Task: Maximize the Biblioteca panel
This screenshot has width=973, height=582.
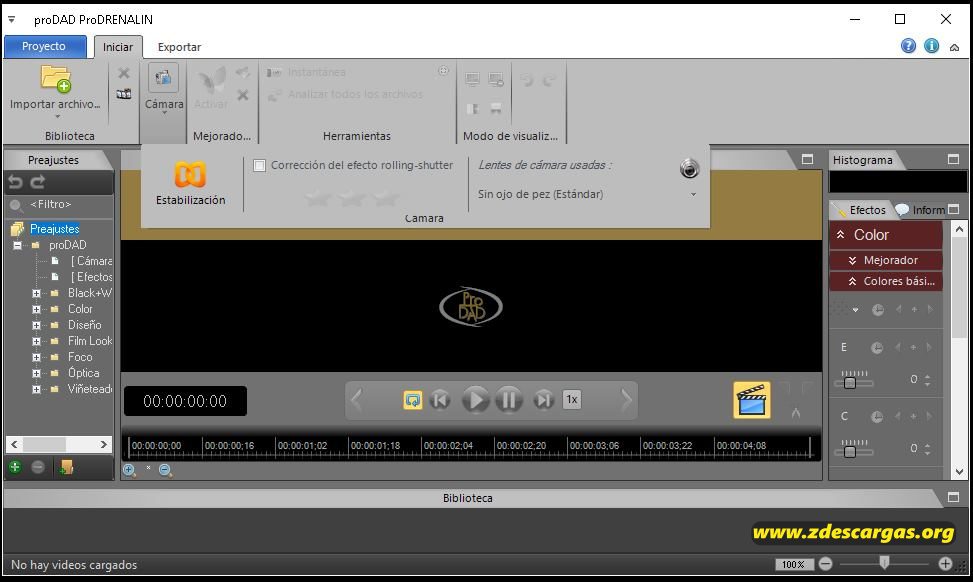Action: pyautogui.click(x=954, y=497)
